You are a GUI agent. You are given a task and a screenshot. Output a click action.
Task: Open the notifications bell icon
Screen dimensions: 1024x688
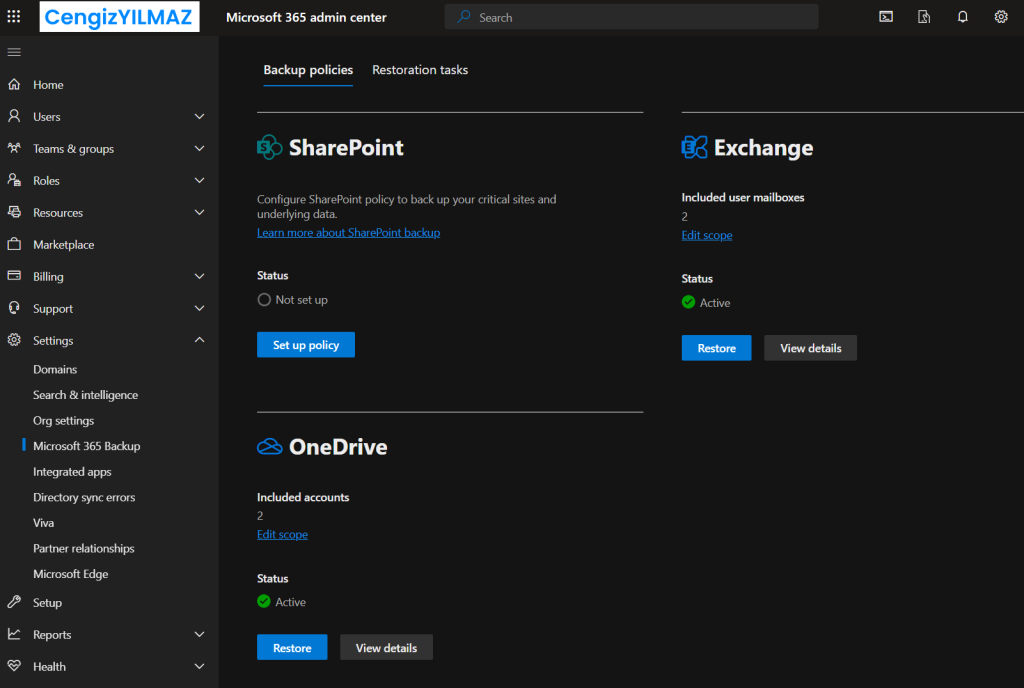(x=963, y=17)
